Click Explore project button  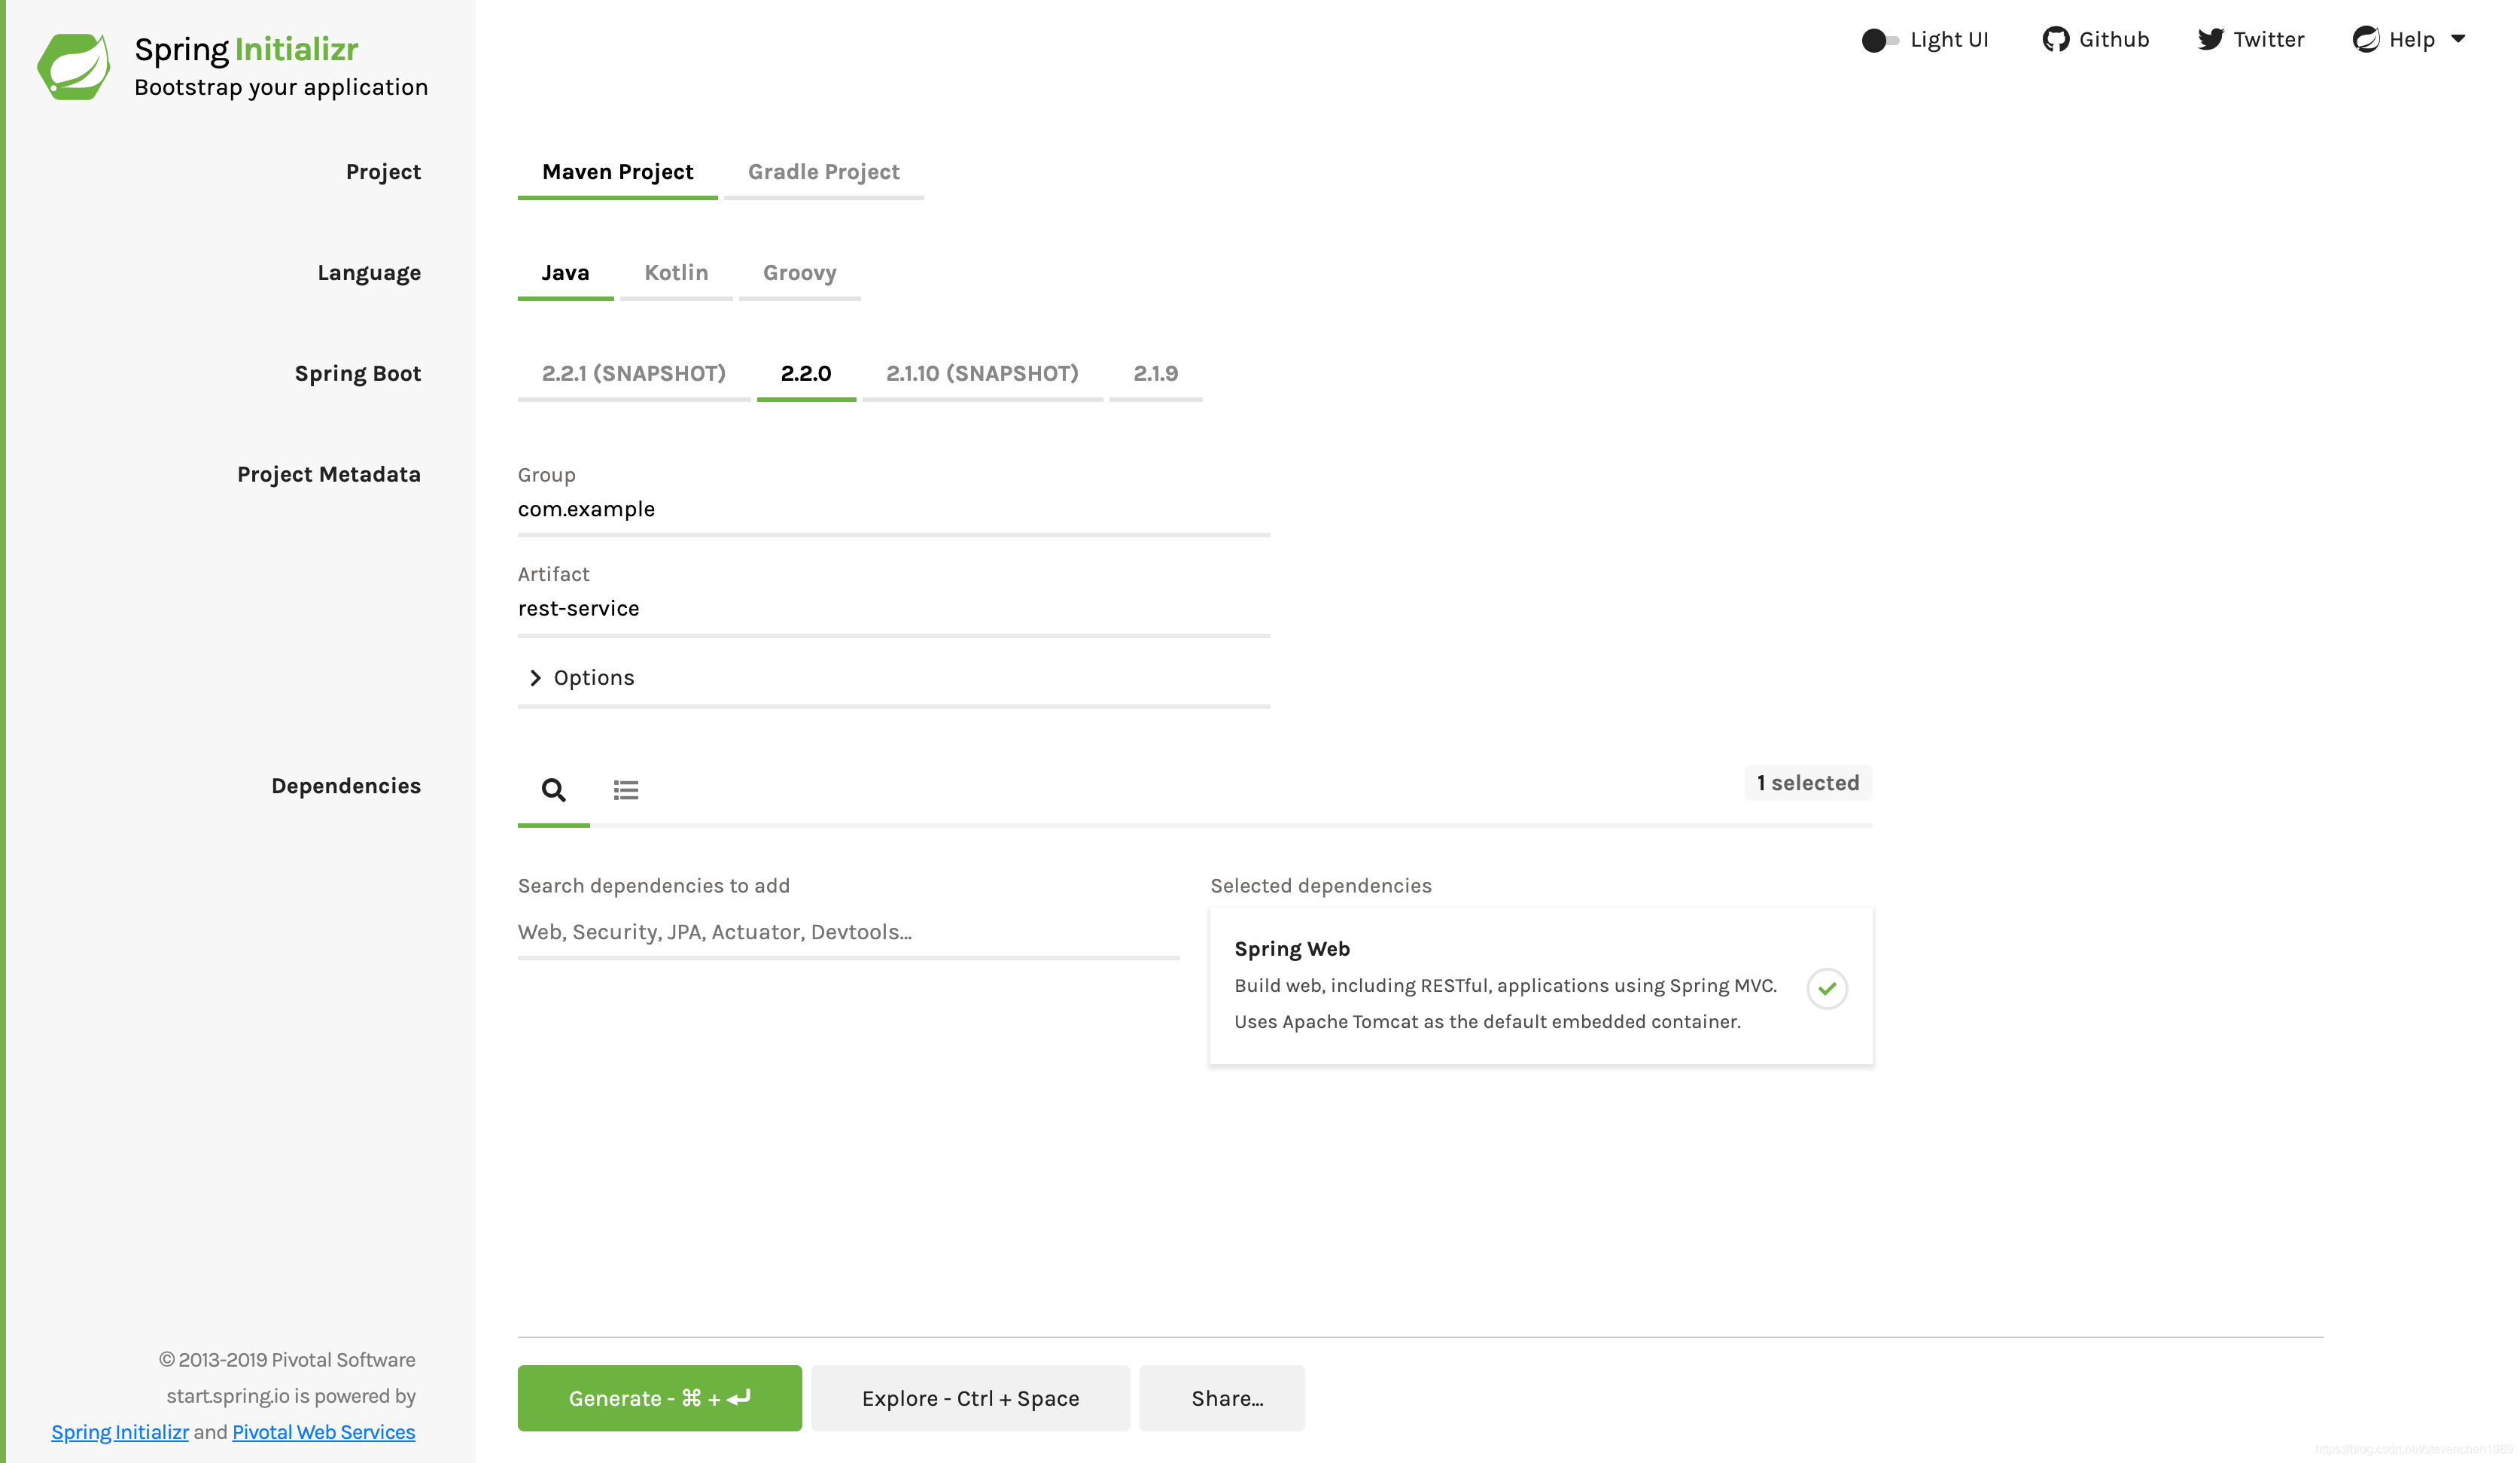[970, 1397]
